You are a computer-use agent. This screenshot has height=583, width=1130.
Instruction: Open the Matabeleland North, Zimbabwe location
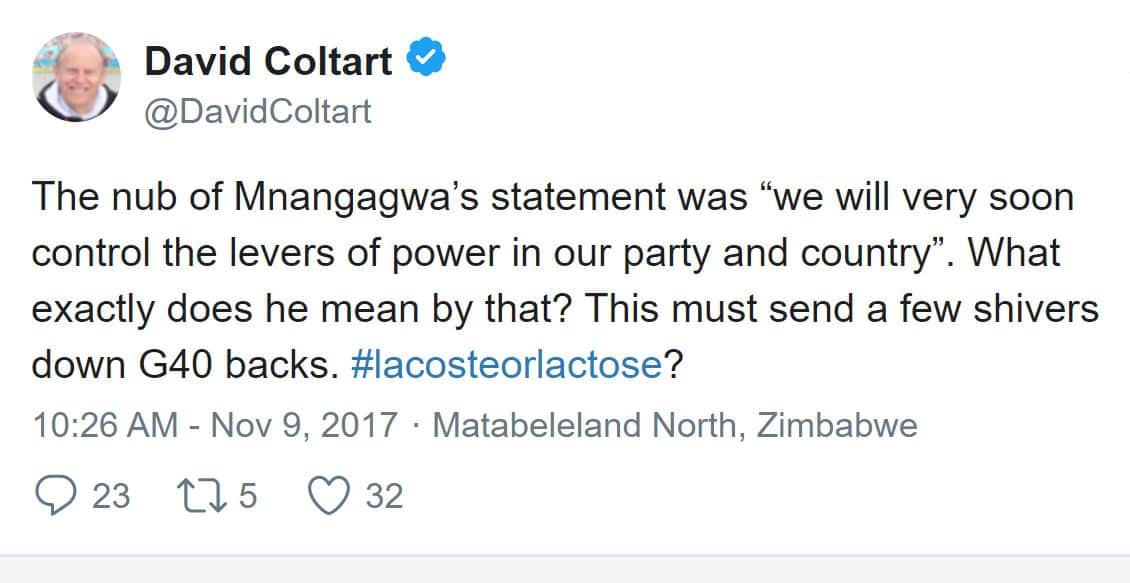(x=674, y=425)
